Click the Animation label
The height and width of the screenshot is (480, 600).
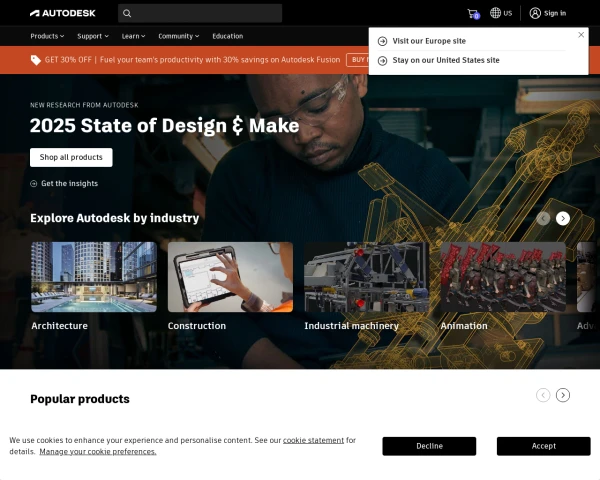tap(464, 326)
